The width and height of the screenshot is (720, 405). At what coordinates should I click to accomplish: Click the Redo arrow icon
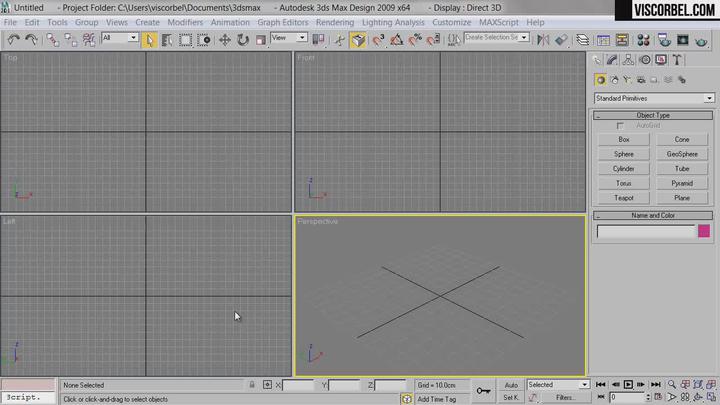31,40
